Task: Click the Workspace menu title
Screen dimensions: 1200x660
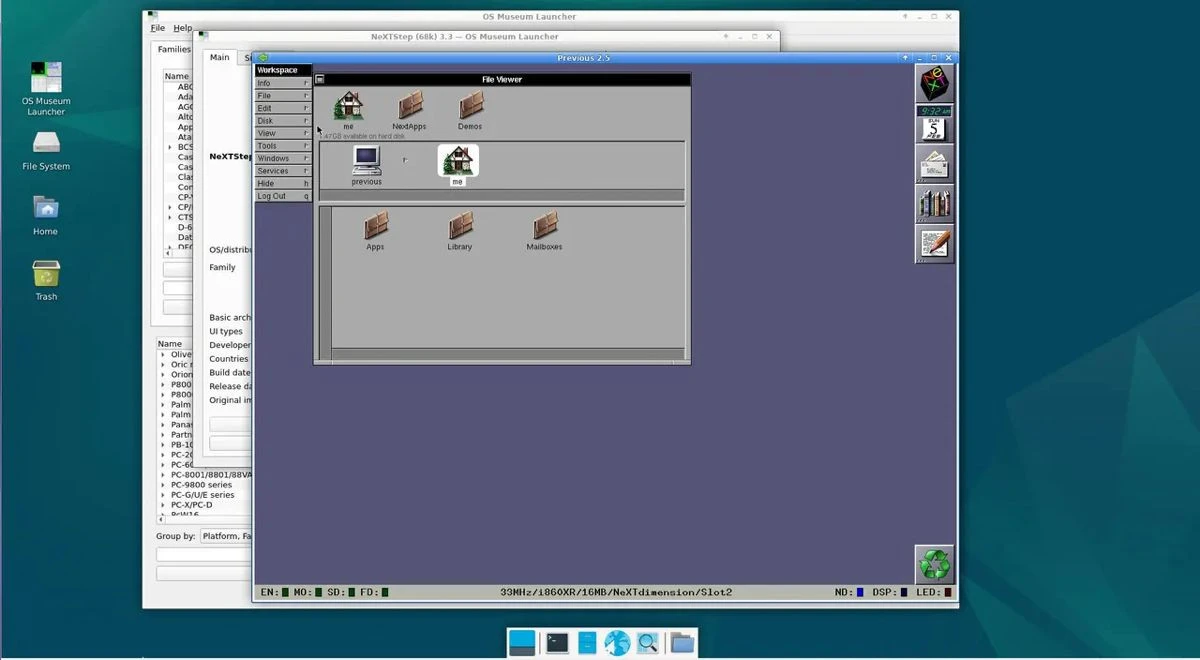Action: click(x=283, y=70)
